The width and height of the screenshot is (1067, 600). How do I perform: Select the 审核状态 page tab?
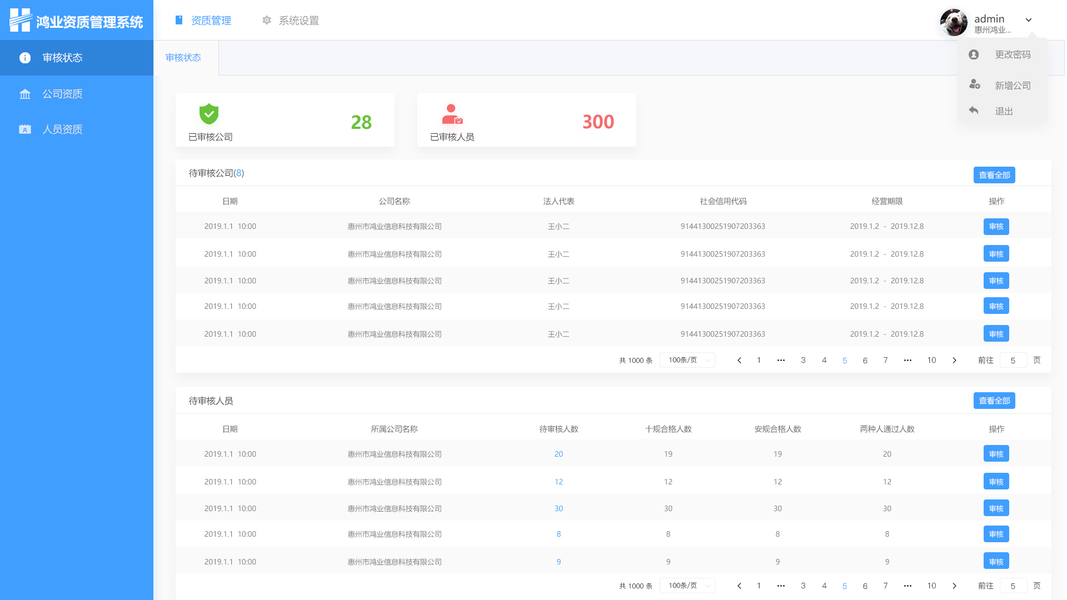pyautogui.click(x=184, y=58)
